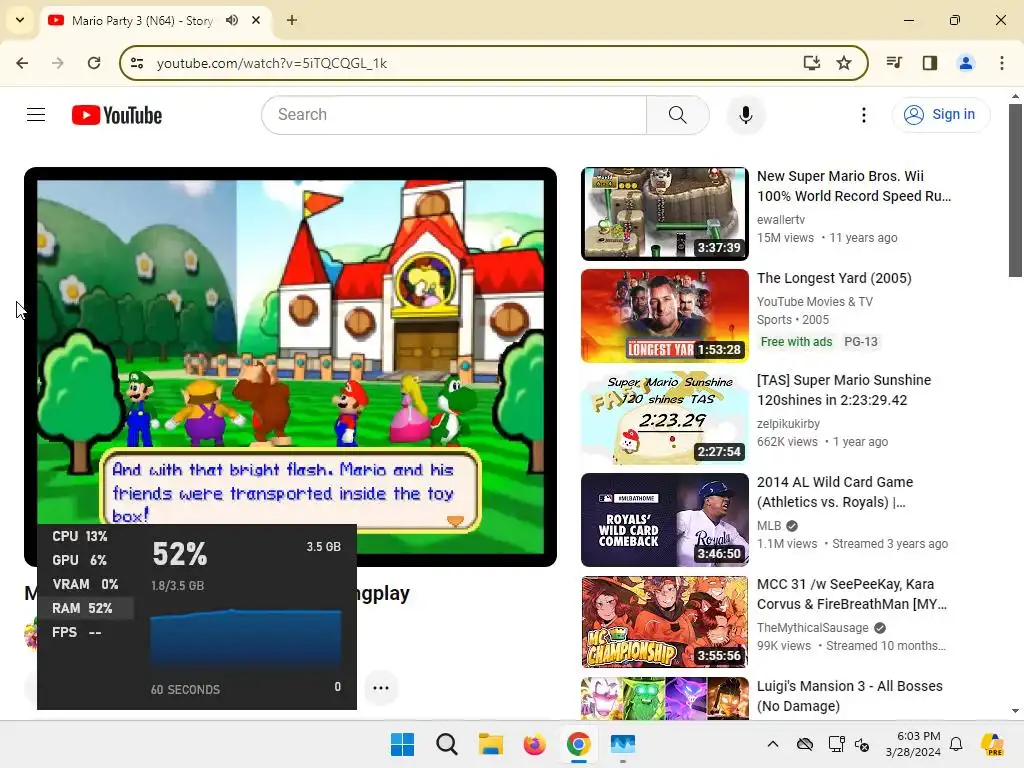Image resolution: width=1024 pixels, height=768 pixels.
Task: Click the address bar URL
Action: coord(272,63)
